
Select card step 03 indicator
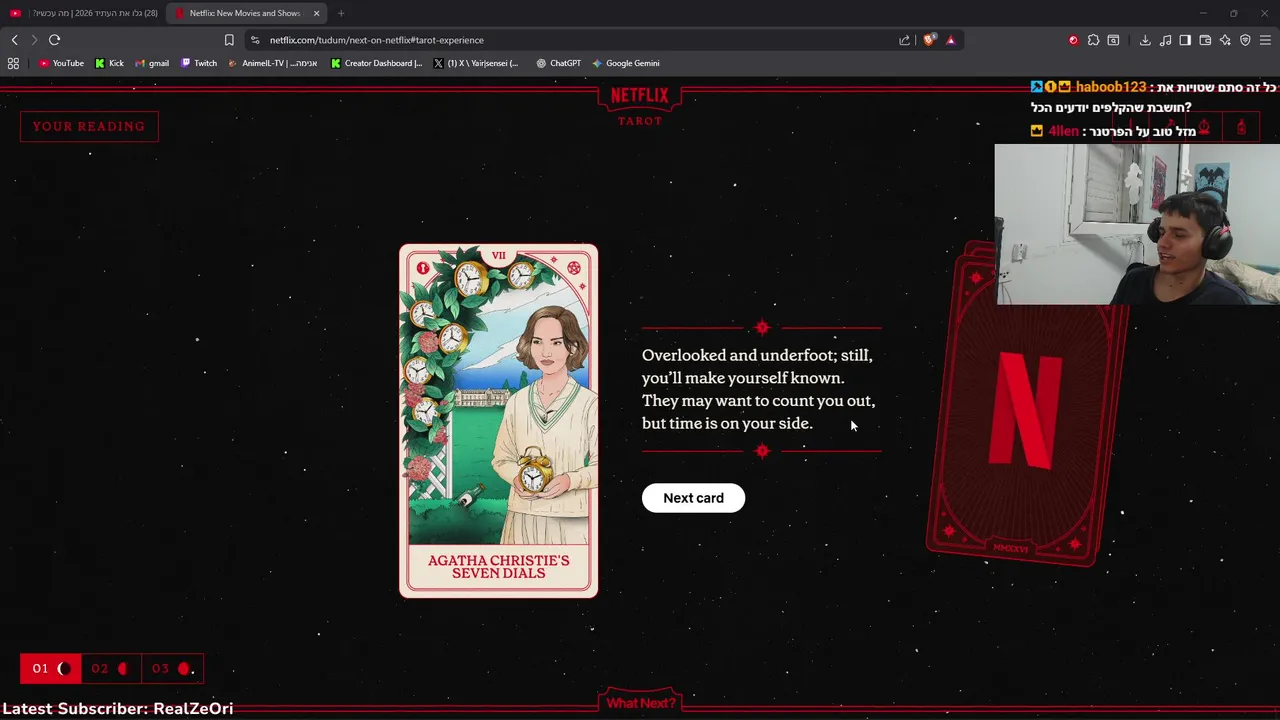171,668
